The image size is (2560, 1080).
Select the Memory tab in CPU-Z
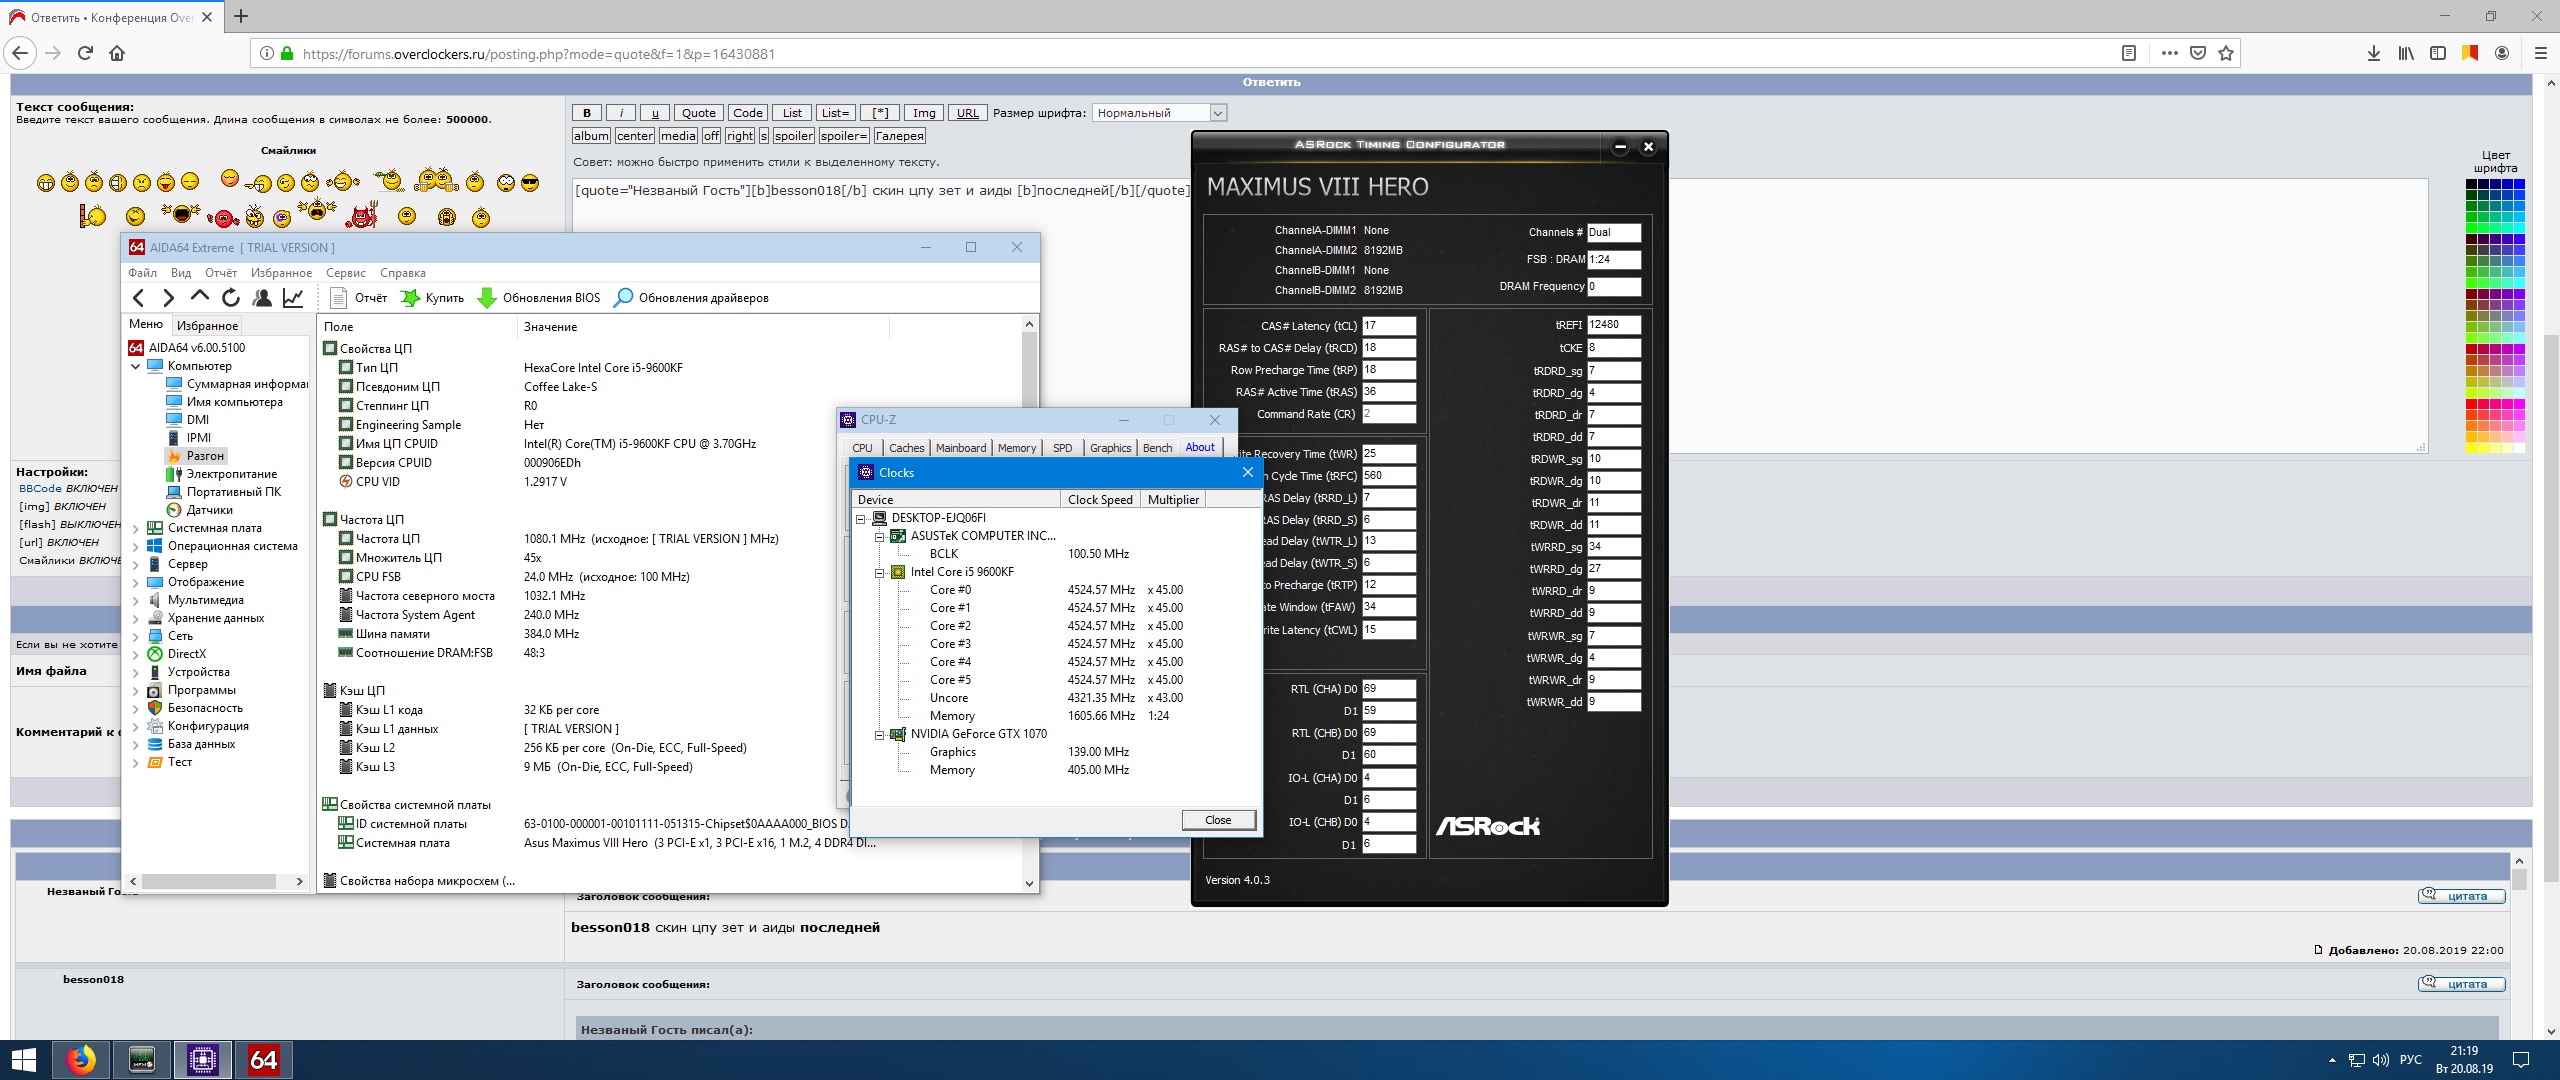[x=1016, y=448]
